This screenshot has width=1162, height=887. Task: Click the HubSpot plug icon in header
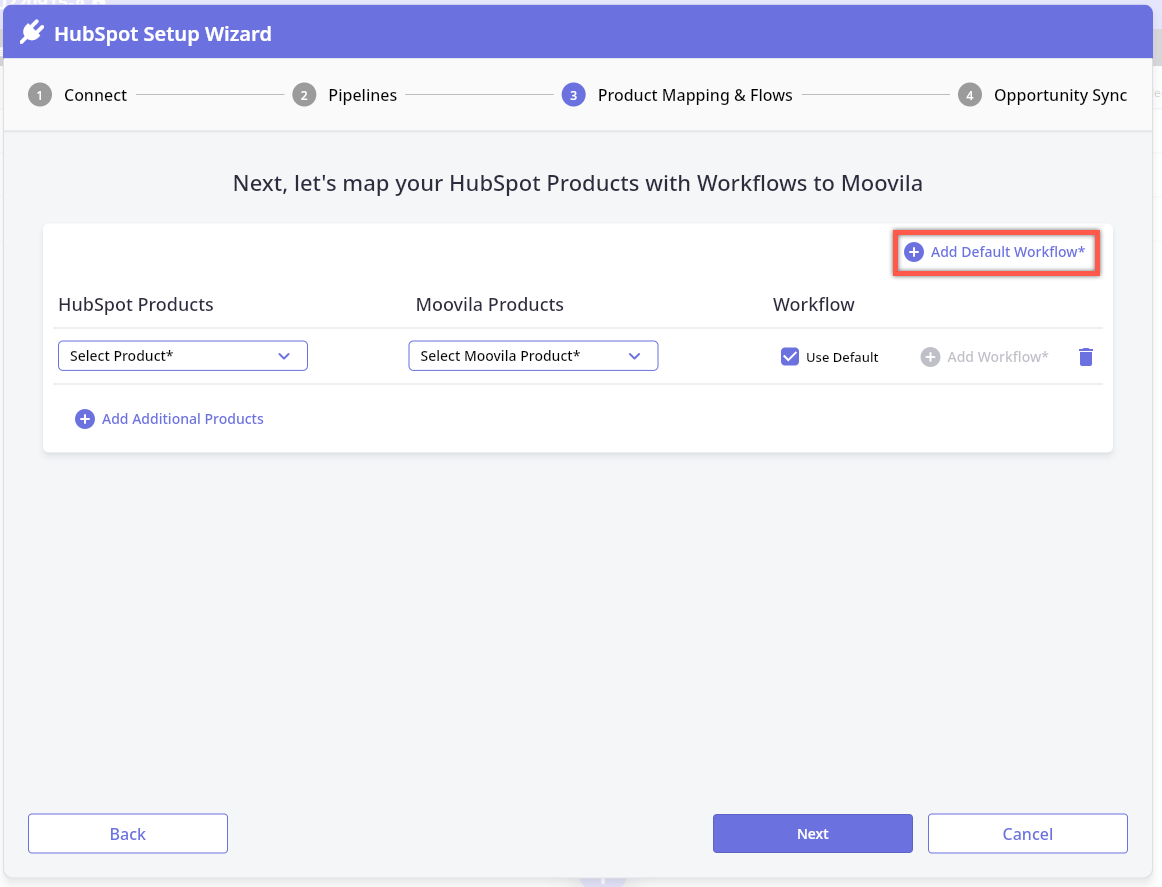tap(32, 33)
